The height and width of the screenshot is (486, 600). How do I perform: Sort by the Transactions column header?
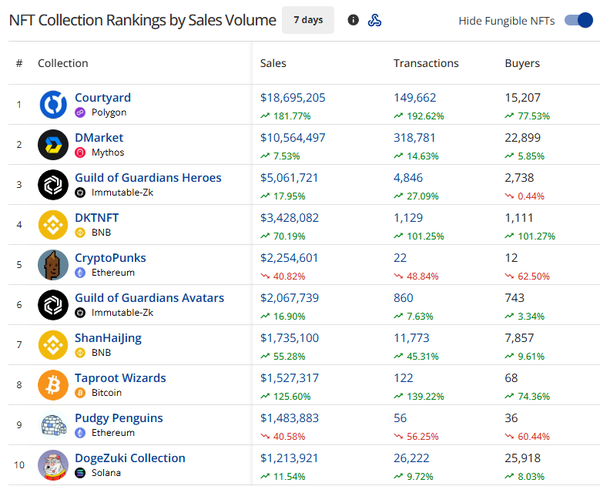coord(426,63)
